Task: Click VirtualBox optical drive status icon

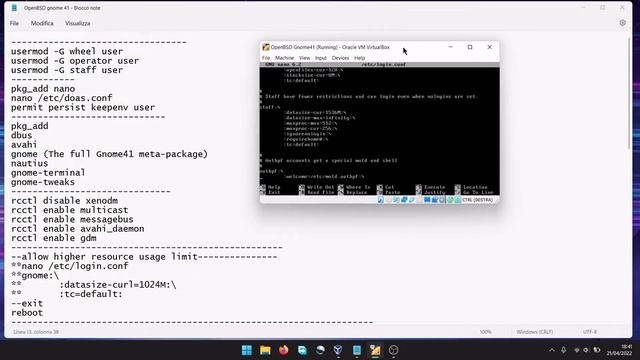Action: pyautogui.click(x=389, y=200)
